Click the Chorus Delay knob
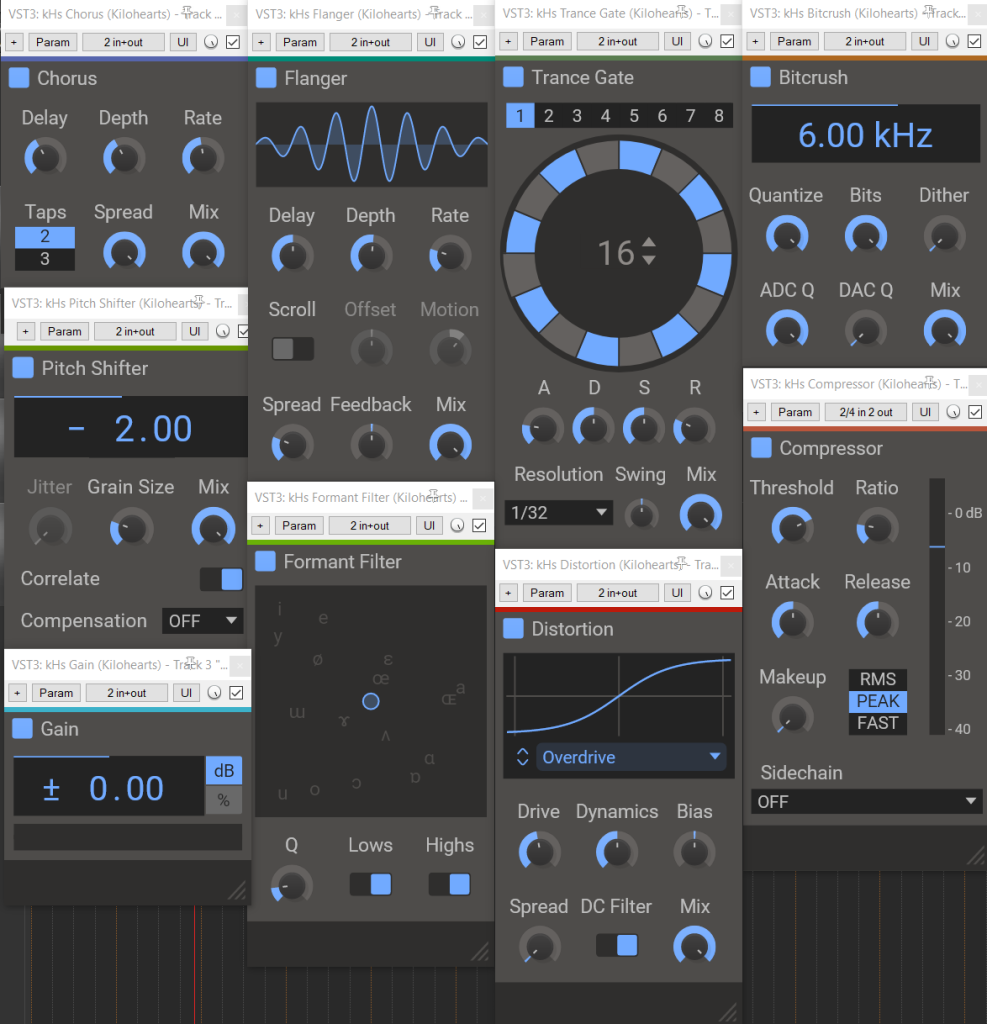Screen dimensions: 987x1024 [x=45, y=158]
